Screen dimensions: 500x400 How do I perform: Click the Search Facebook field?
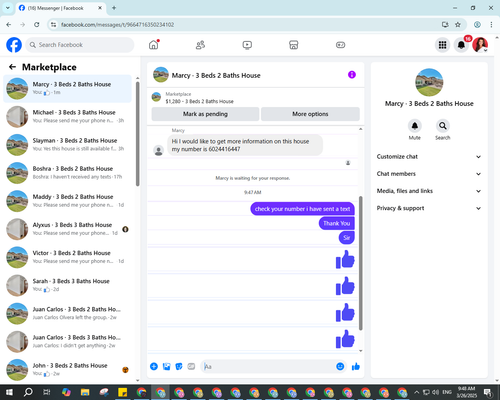(x=80, y=45)
